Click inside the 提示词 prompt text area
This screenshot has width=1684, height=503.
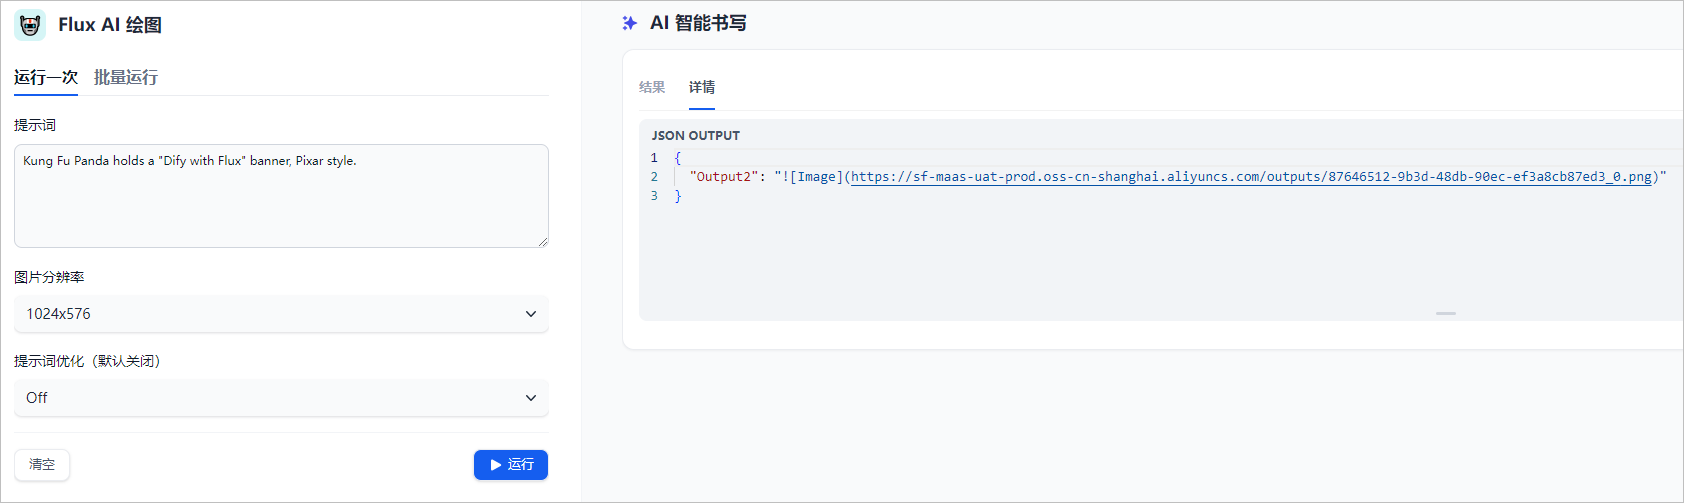[281, 196]
